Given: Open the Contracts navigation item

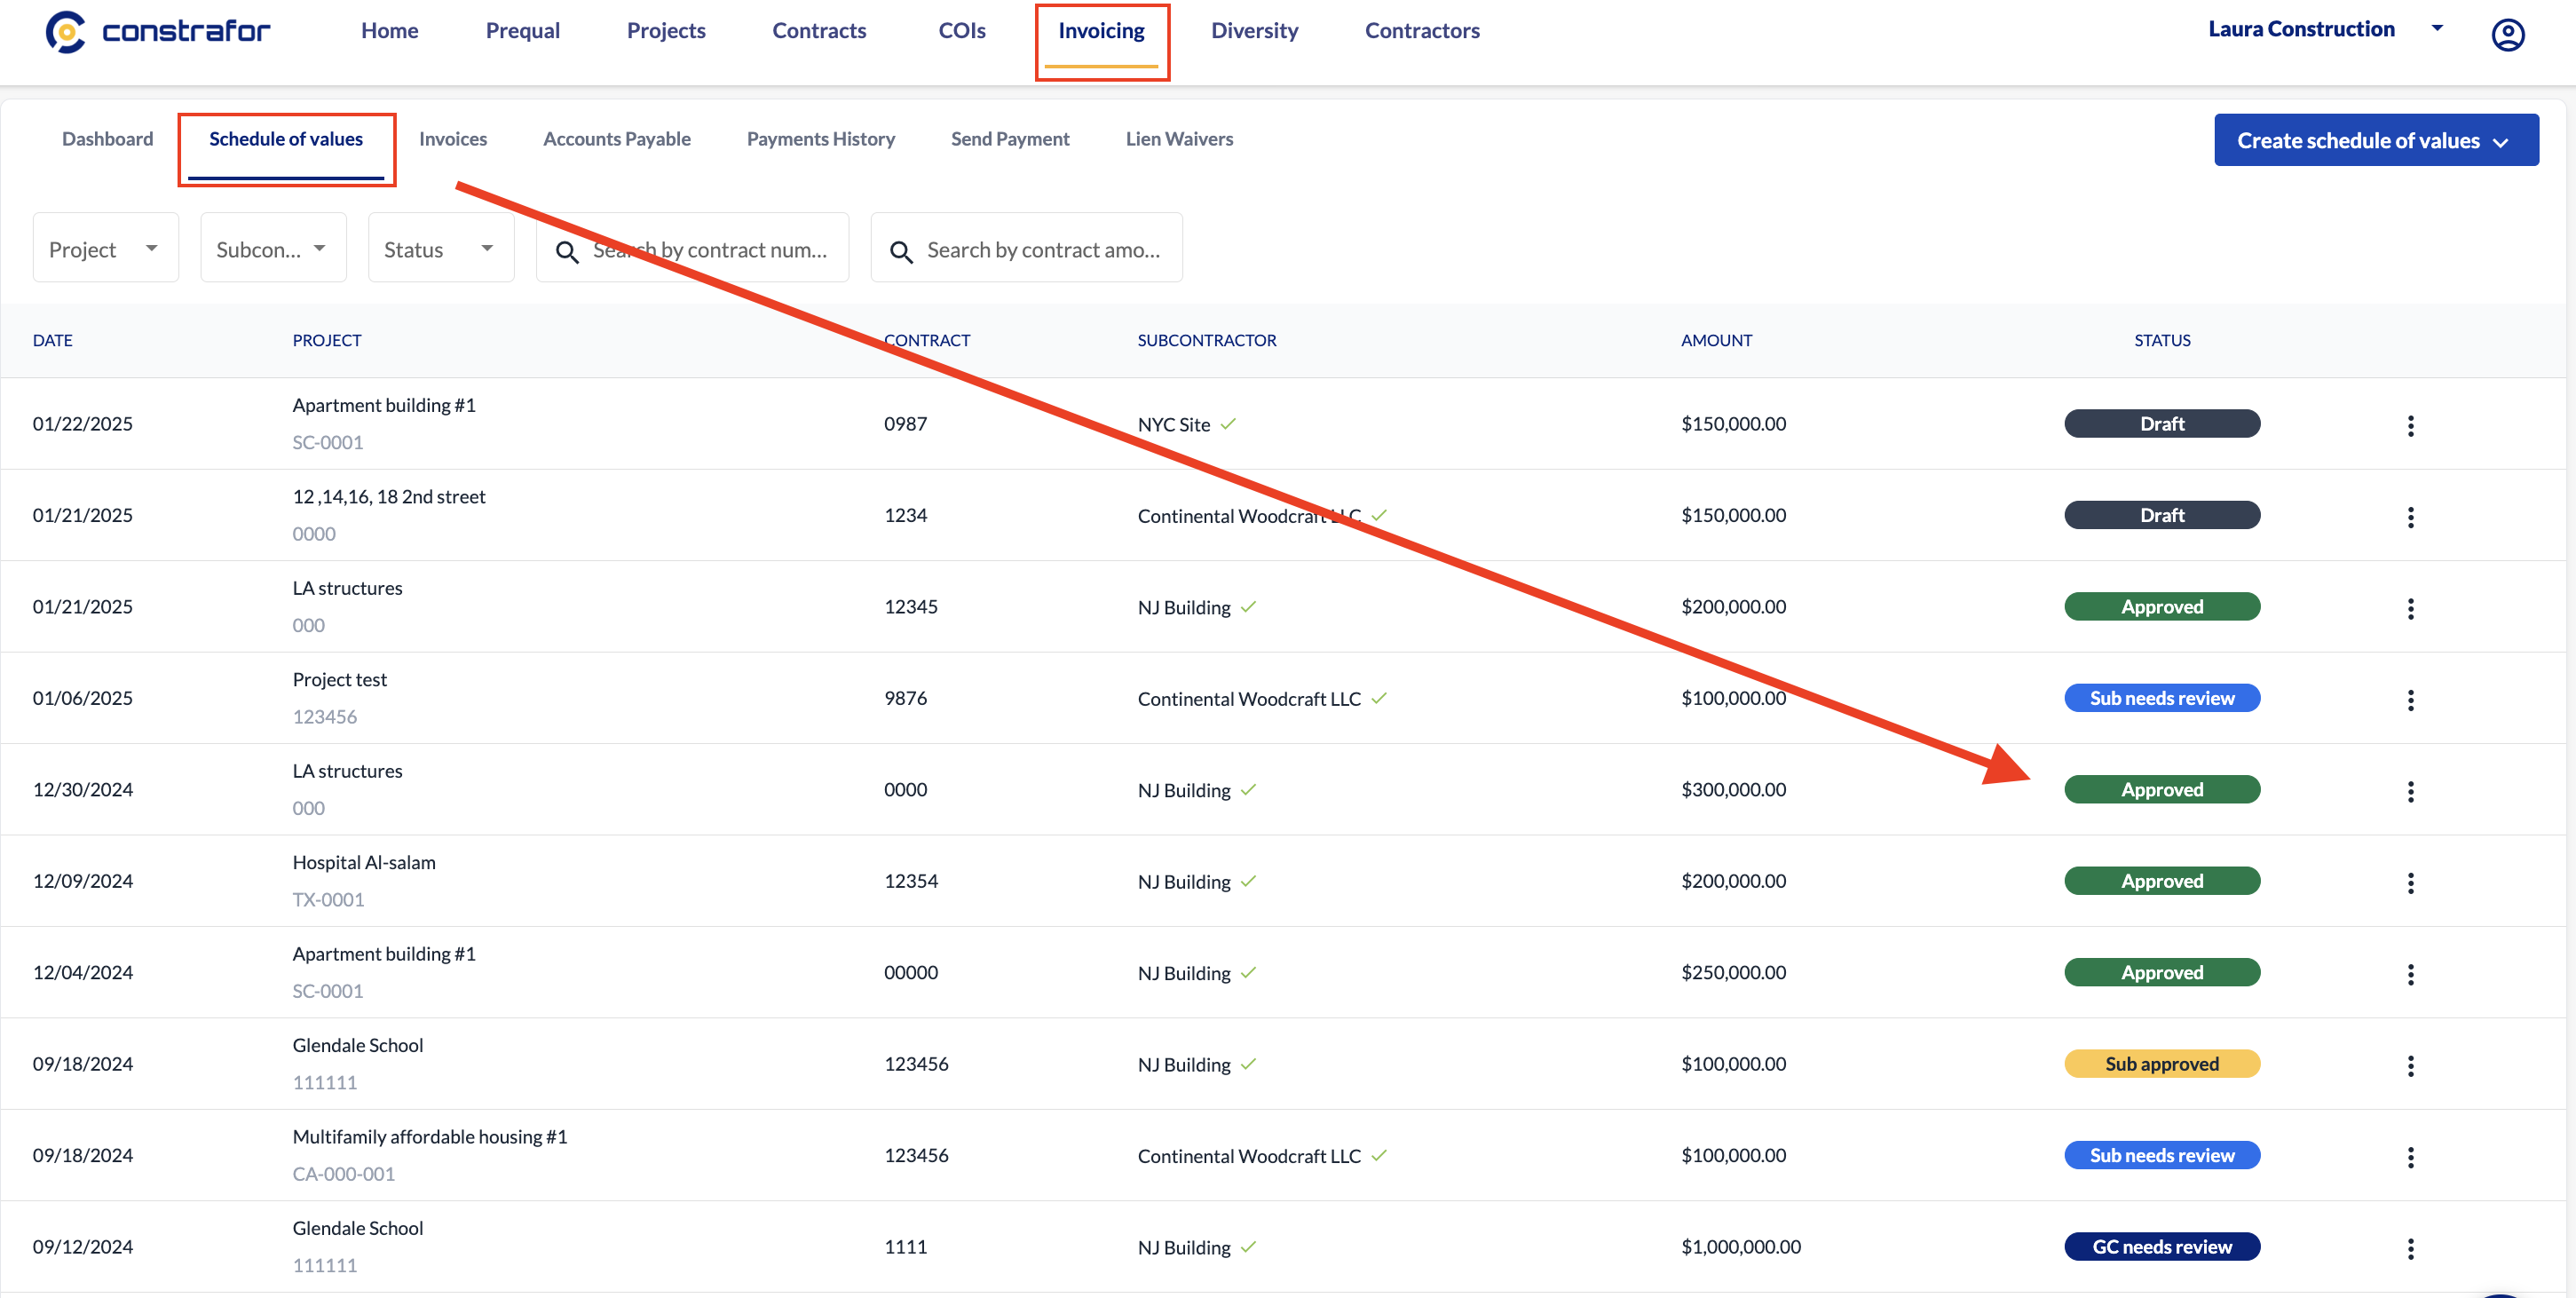Looking at the screenshot, I should pyautogui.click(x=819, y=31).
